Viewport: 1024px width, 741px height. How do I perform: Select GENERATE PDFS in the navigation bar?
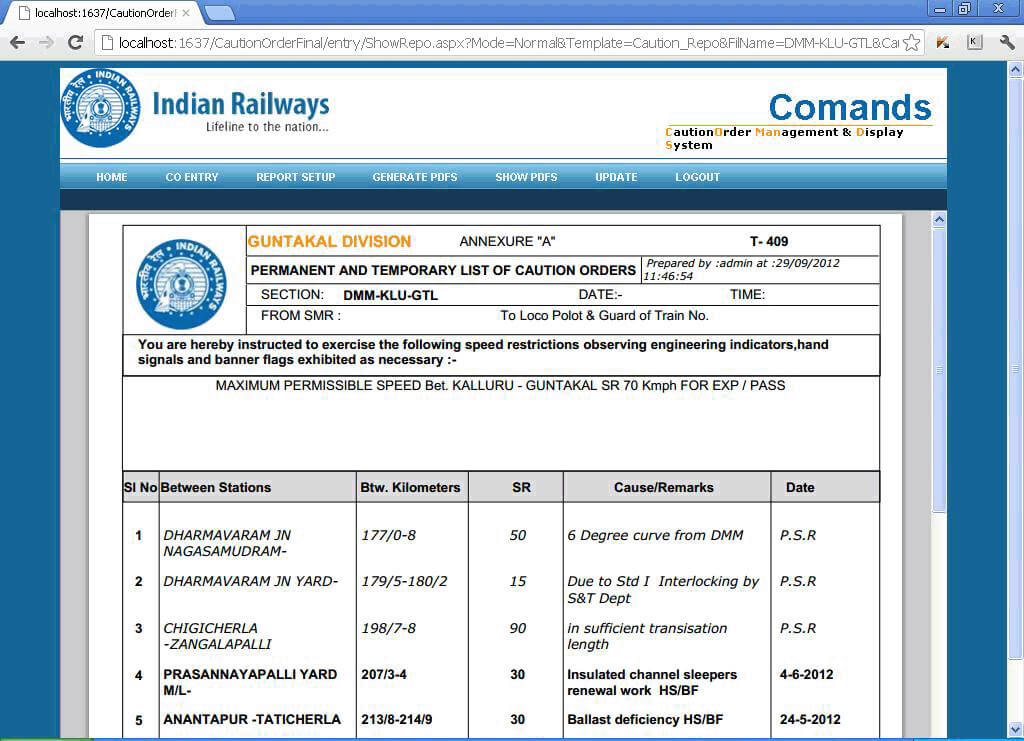coord(415,177)
